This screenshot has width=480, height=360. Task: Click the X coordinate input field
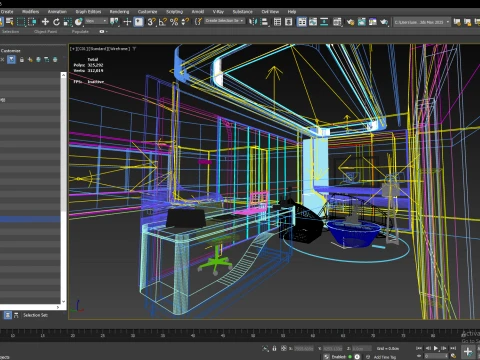pos(304,349)
